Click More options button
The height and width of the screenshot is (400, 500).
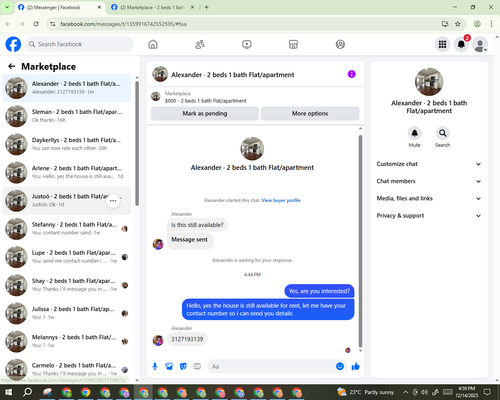tap(310, 113)
